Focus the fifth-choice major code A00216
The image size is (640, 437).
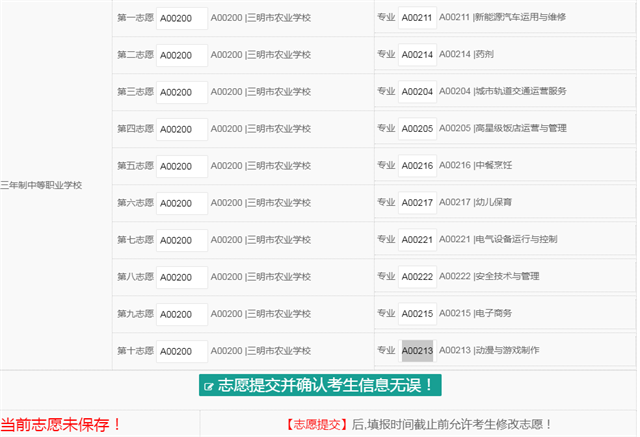417,165
